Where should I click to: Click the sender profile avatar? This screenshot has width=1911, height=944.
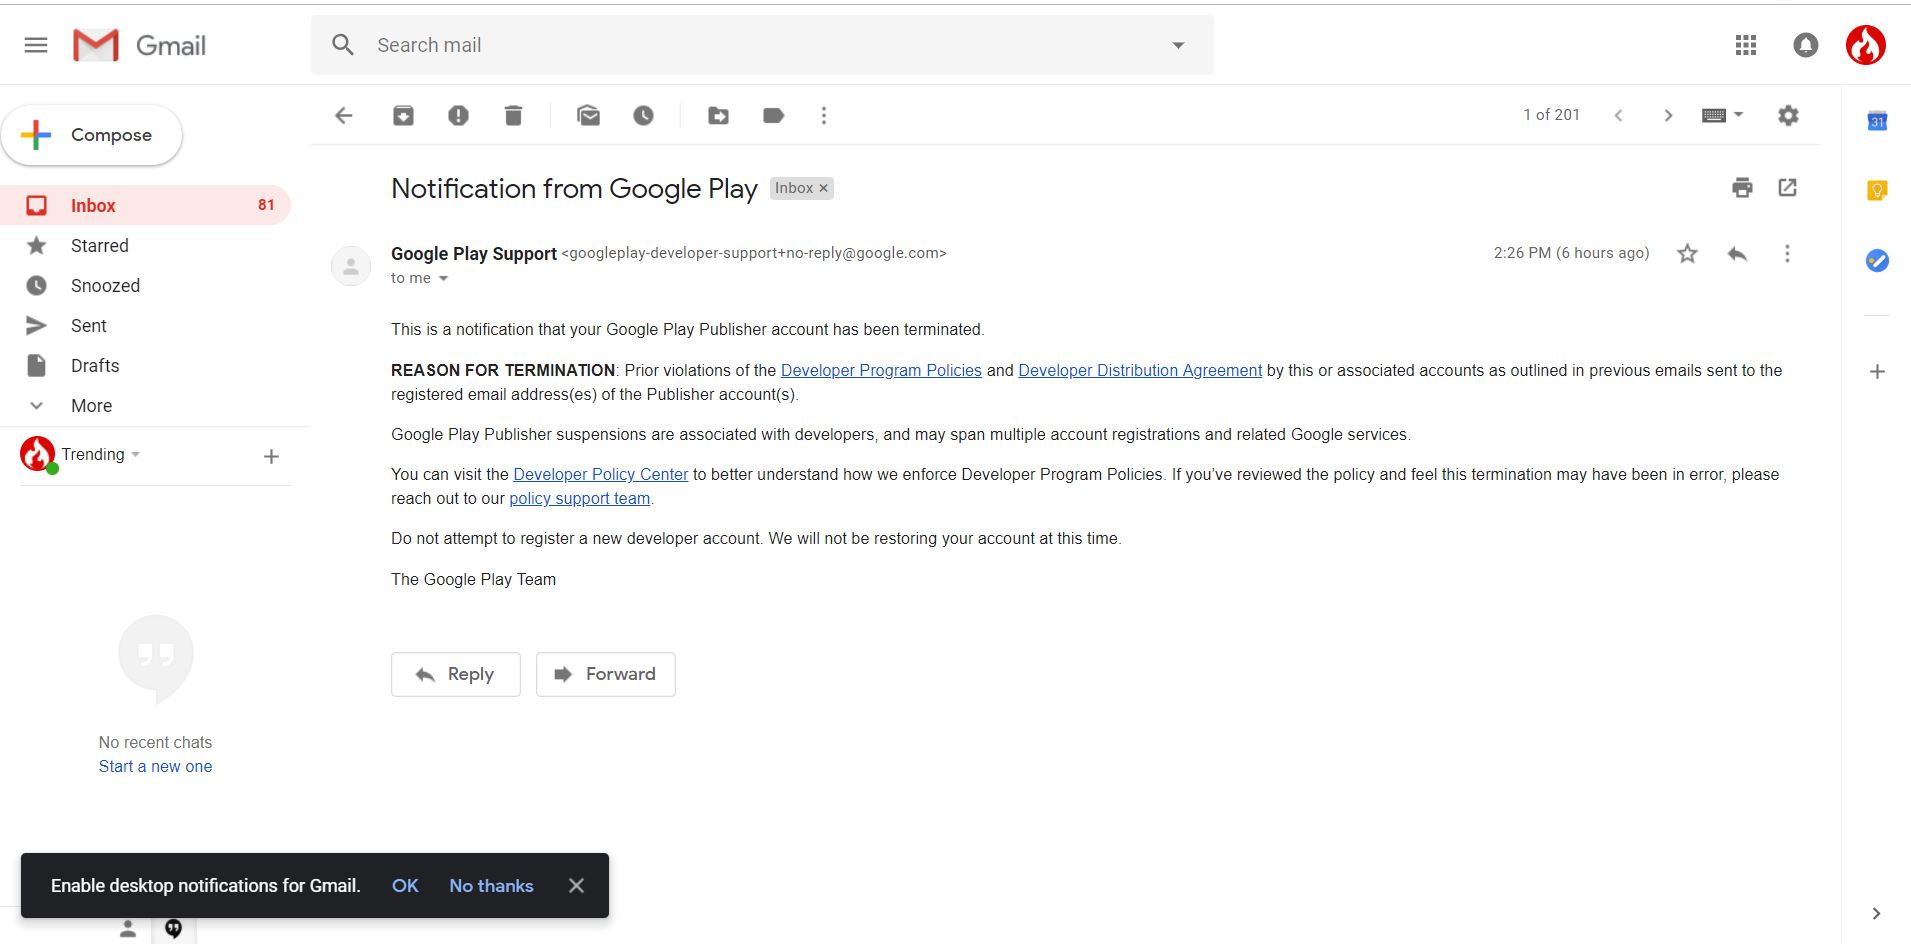(351, 266)
